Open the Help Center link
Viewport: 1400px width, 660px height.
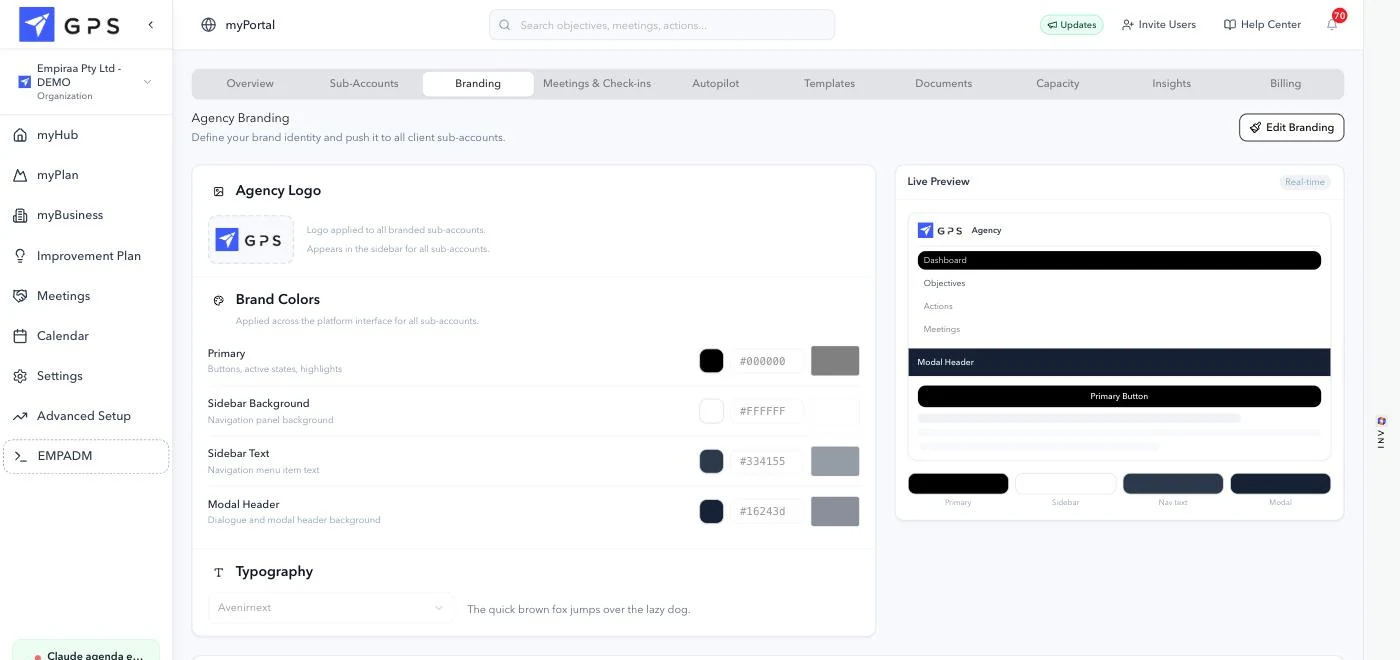[1263, 25]
